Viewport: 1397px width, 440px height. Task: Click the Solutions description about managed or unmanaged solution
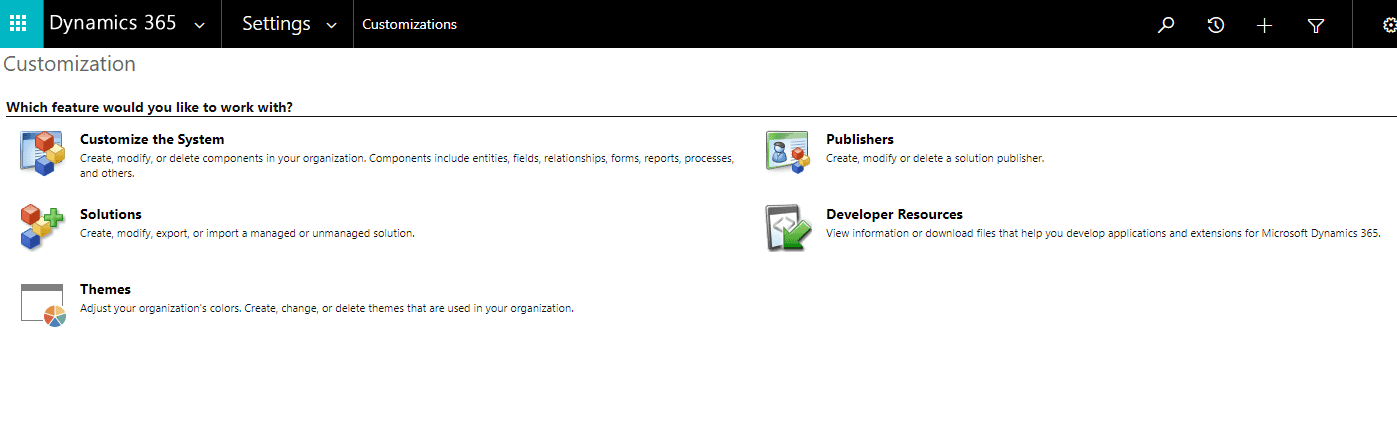[x=247, y=233]
